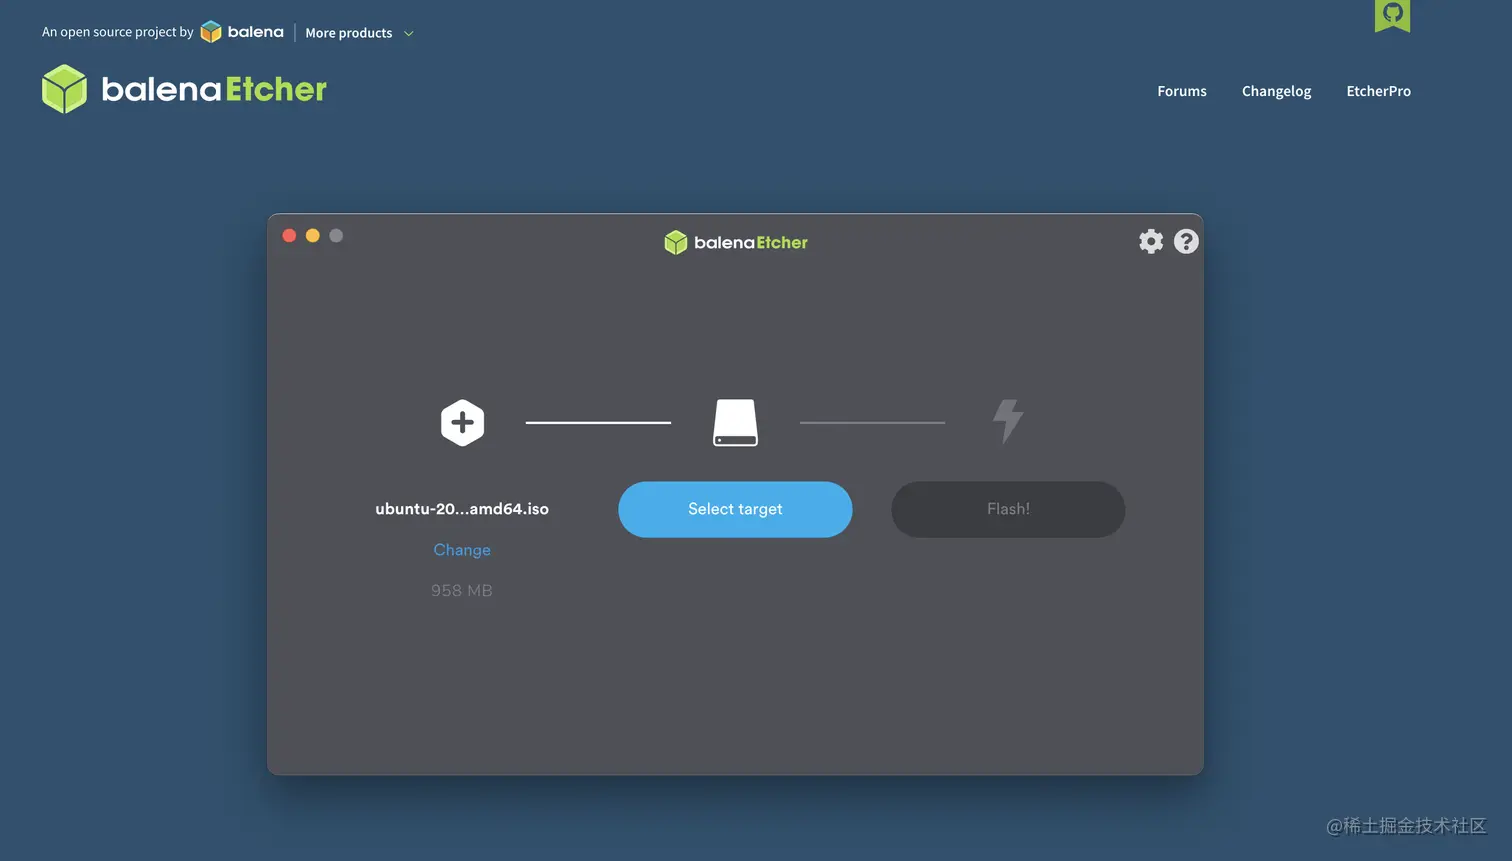The width and height of the screenshot is (1512, 861).
Task: Open the Forums page
Action: tap(1182, 91)
